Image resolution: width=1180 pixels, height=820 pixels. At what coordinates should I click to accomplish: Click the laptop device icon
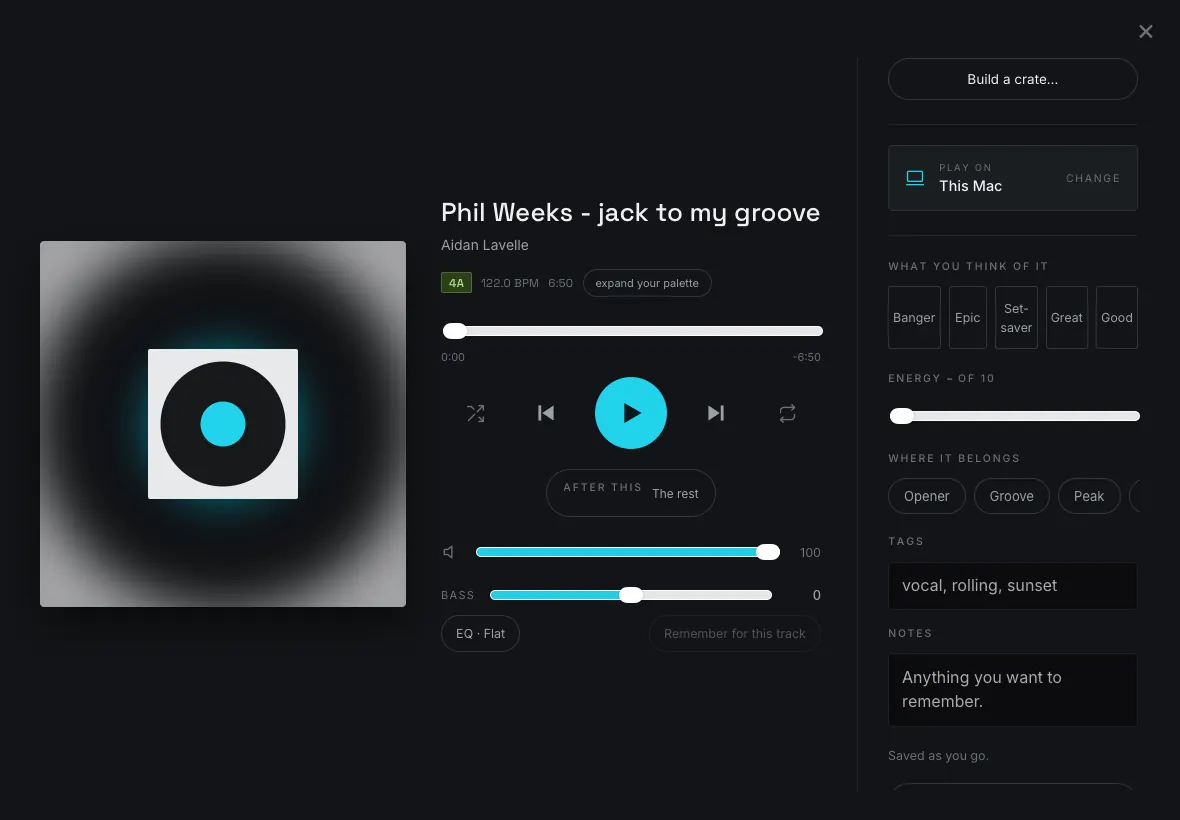point(915,178)
